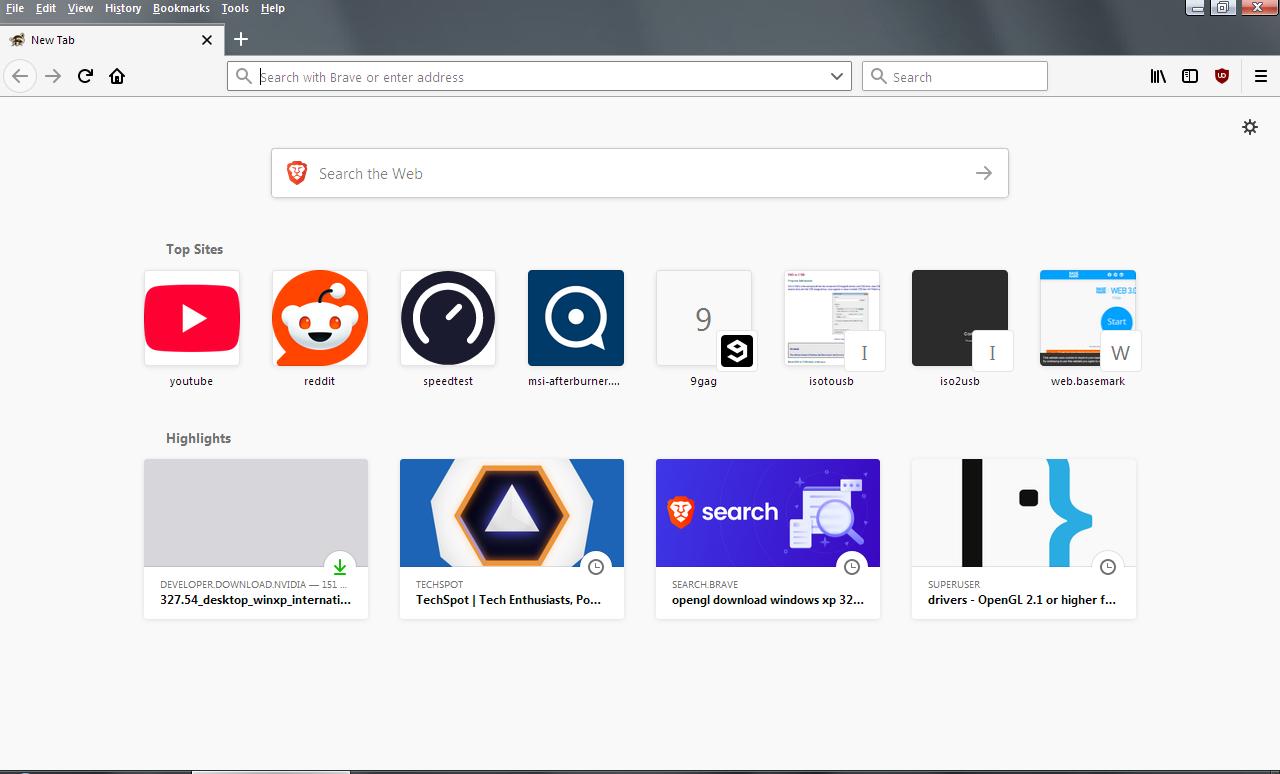Go forward to next page
This screenshot has height=774, width=1280.
click(53, 76)
